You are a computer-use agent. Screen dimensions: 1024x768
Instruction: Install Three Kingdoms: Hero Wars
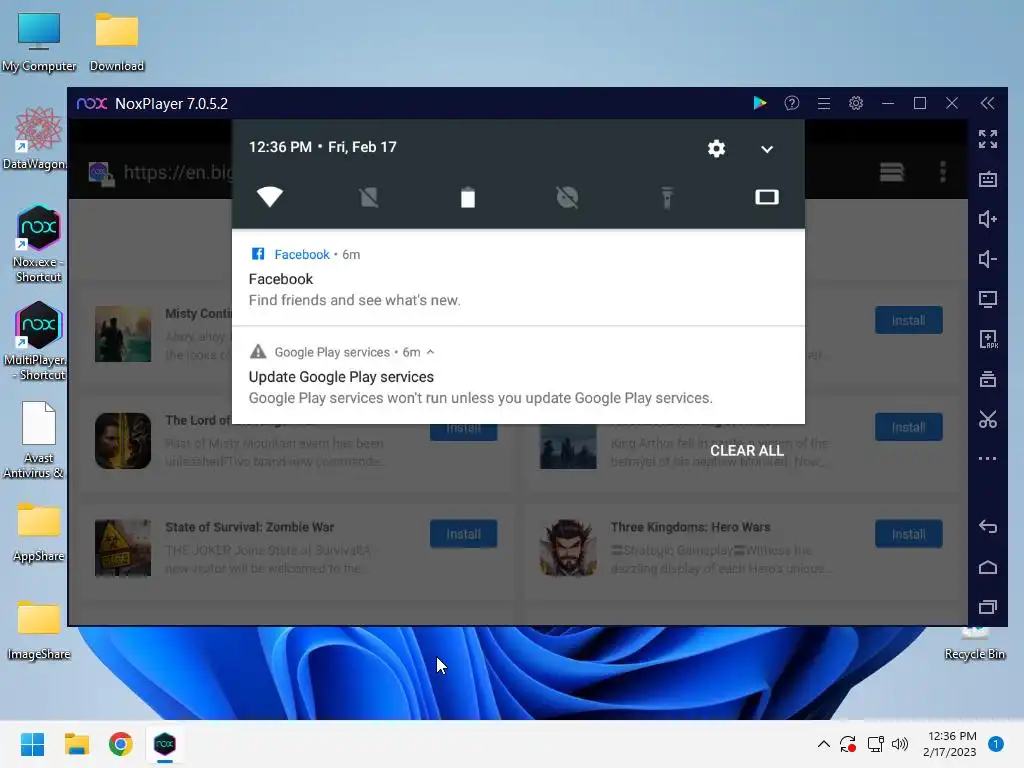point(908,534)
